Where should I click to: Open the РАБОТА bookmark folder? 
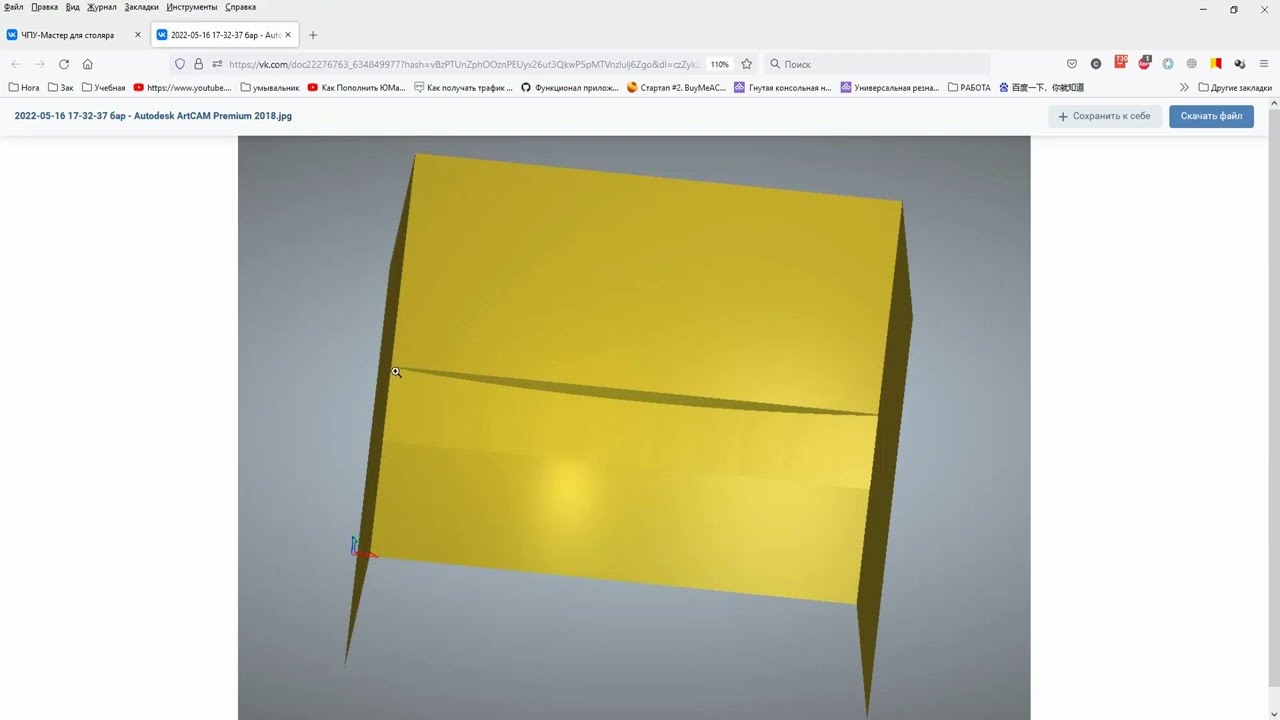point(969,88)
